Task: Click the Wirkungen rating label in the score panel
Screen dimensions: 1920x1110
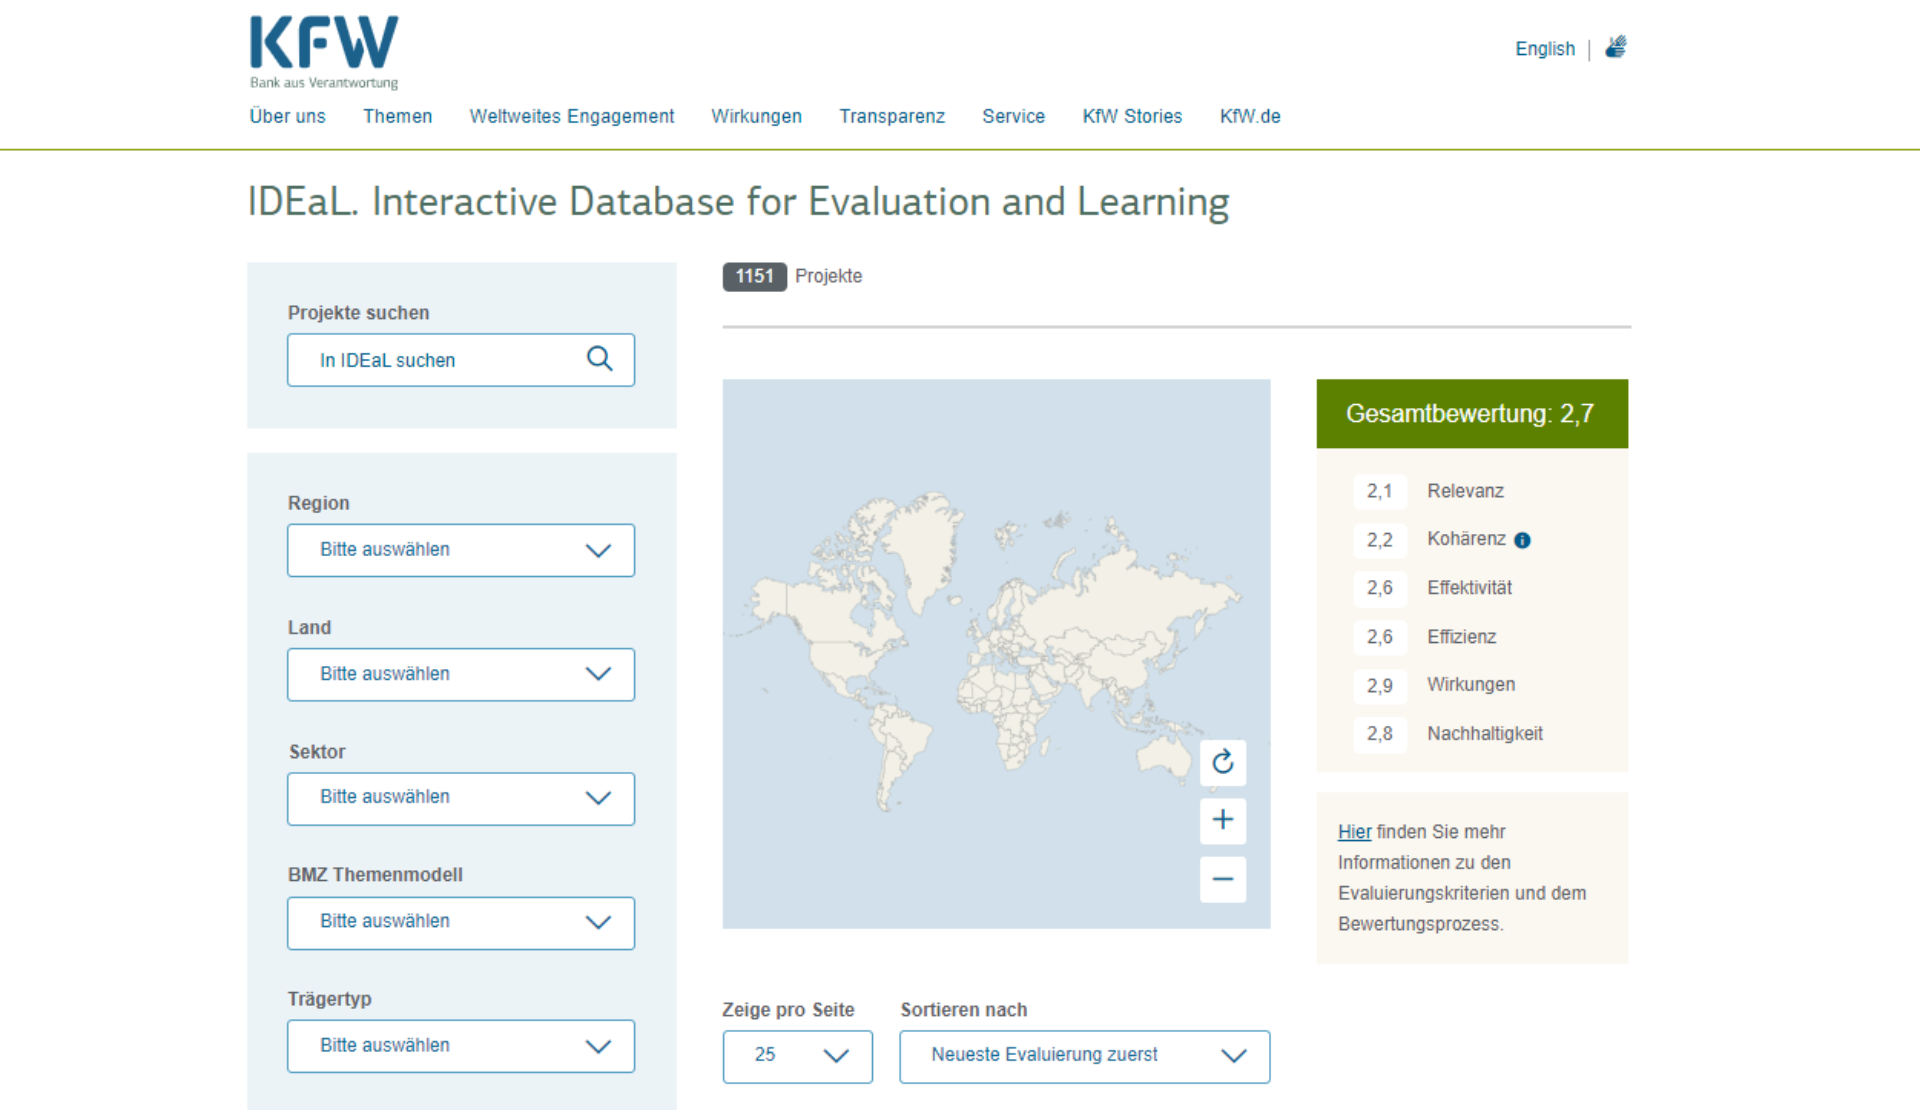Action: click(x=1470, y=685)
